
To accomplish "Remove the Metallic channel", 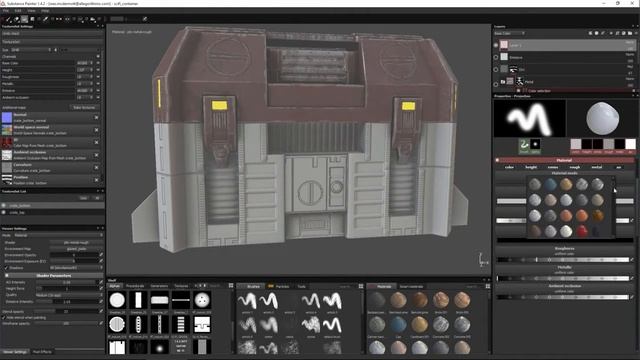I will (x=98, y=84).
